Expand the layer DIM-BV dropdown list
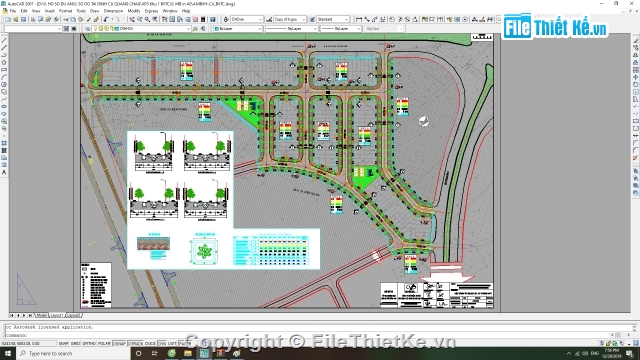640x360 pixels. point(141,29)
